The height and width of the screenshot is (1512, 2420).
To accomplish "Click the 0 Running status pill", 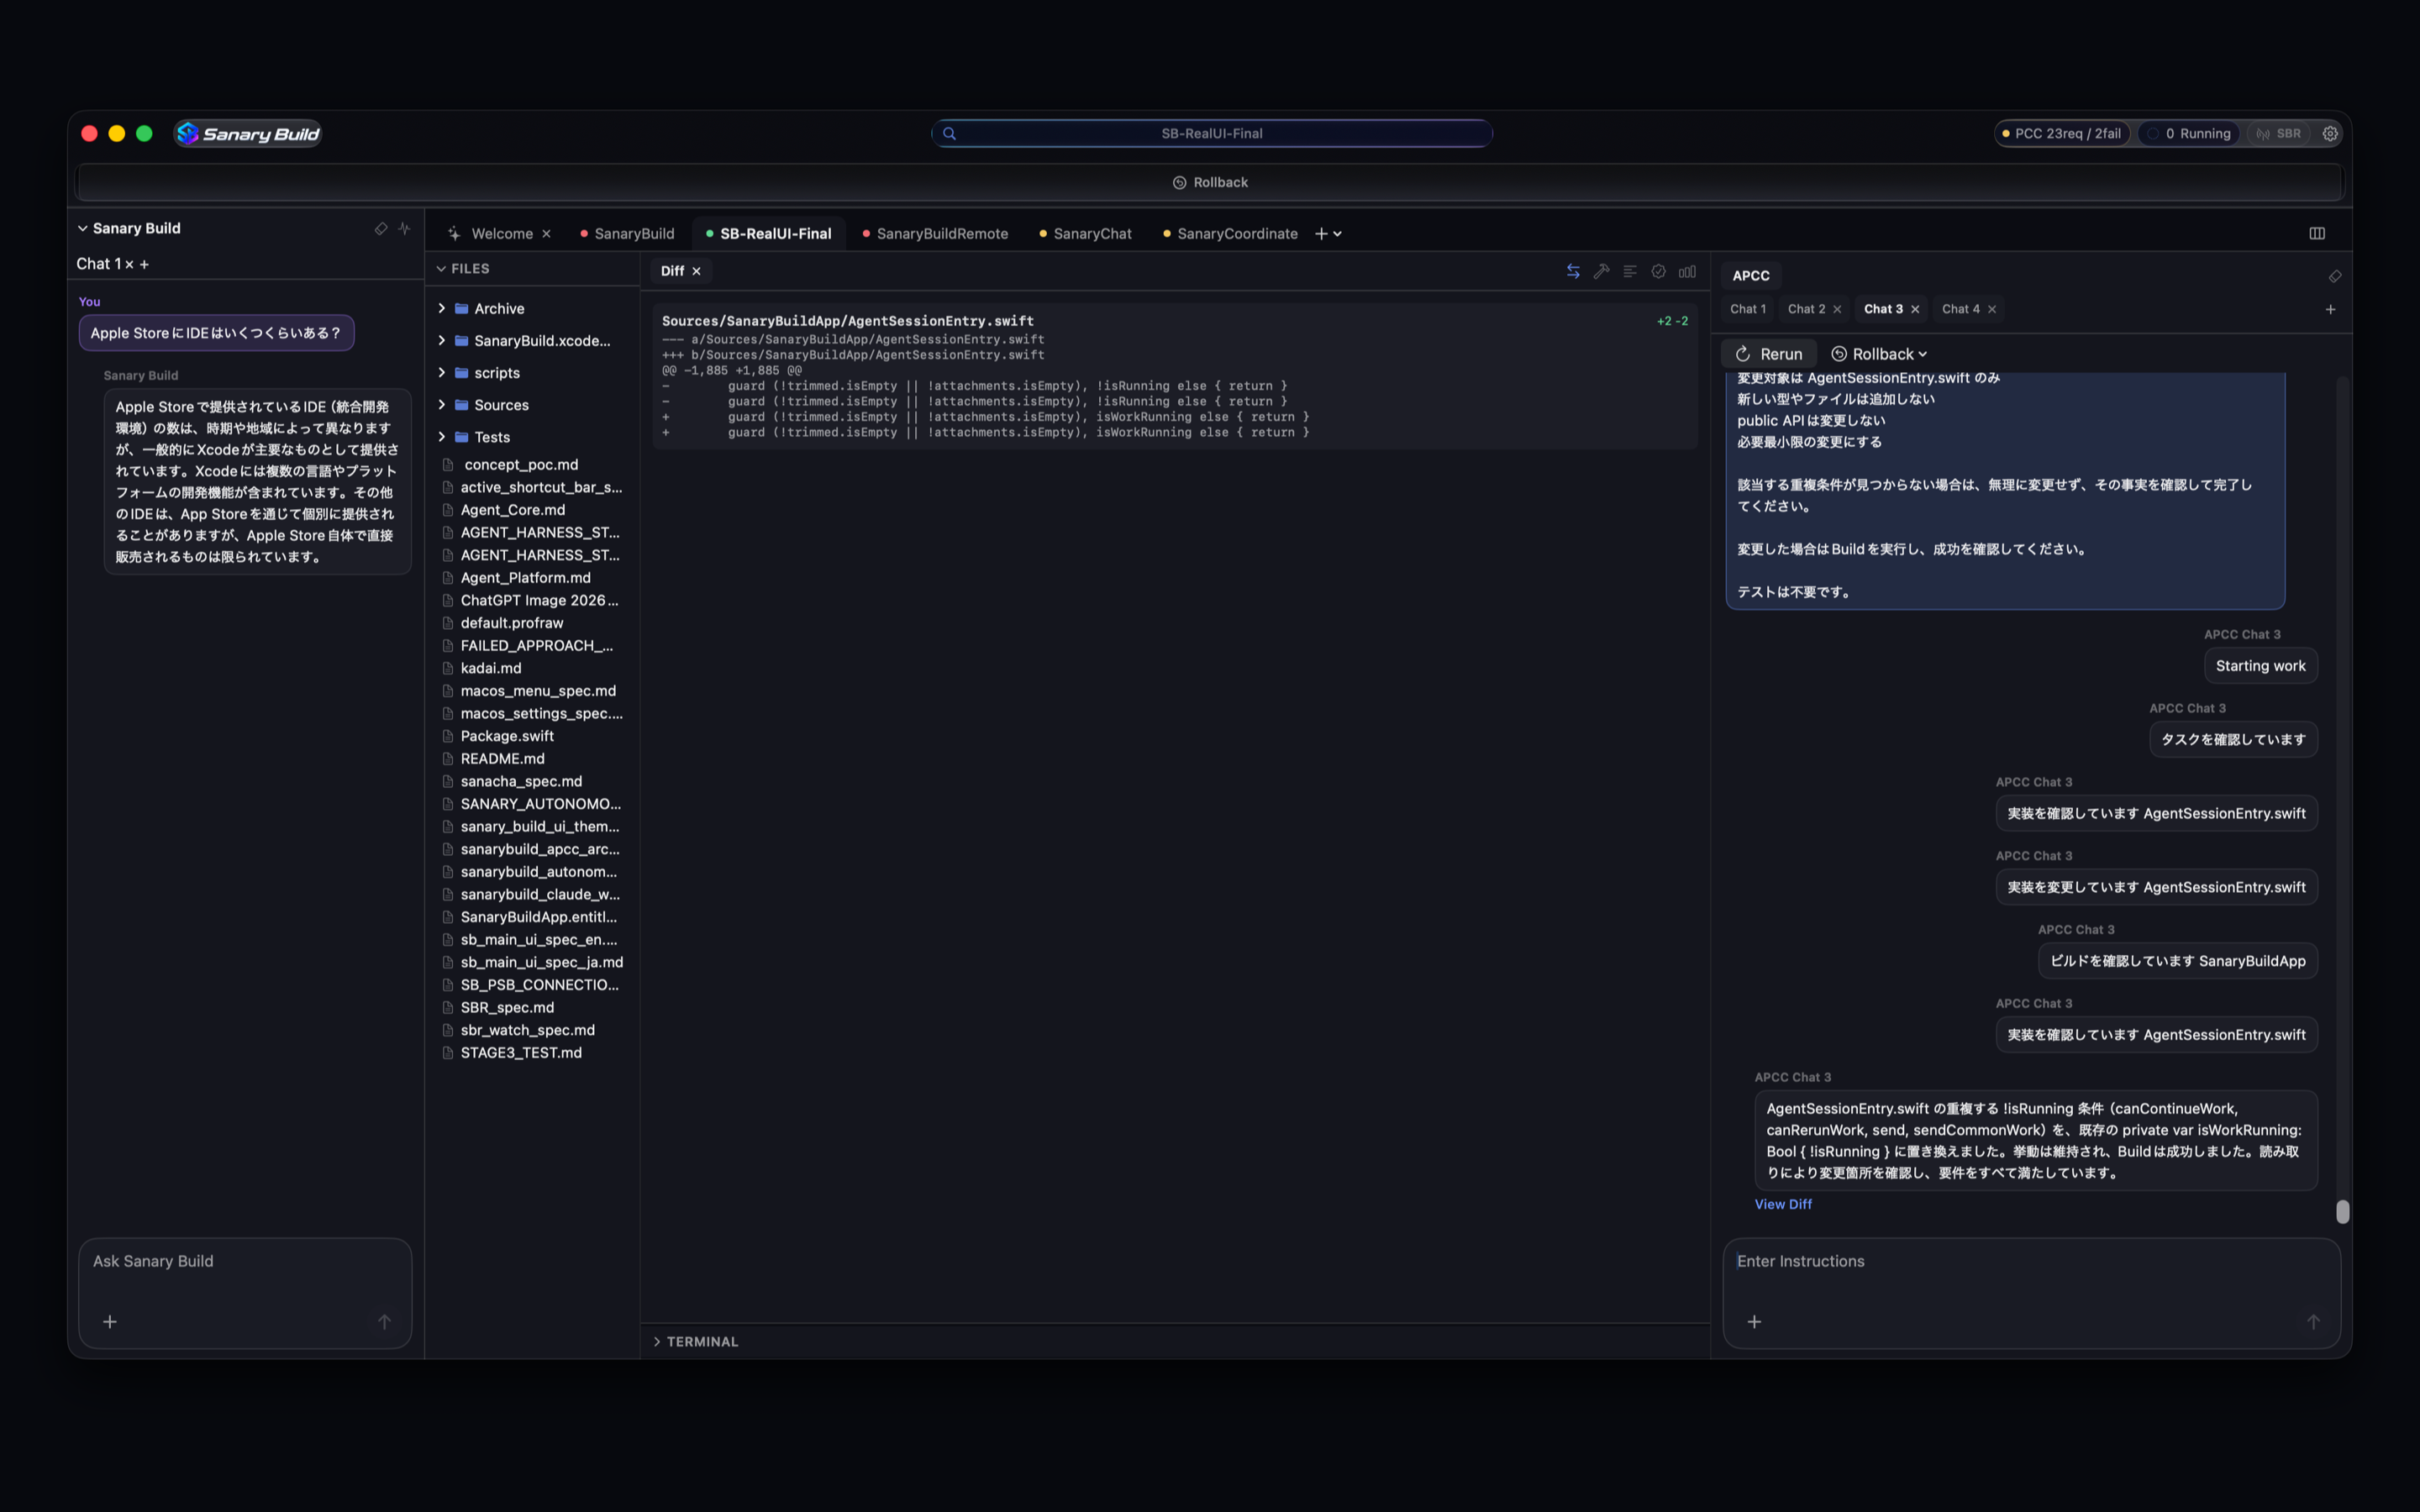I will (2190, 133).
